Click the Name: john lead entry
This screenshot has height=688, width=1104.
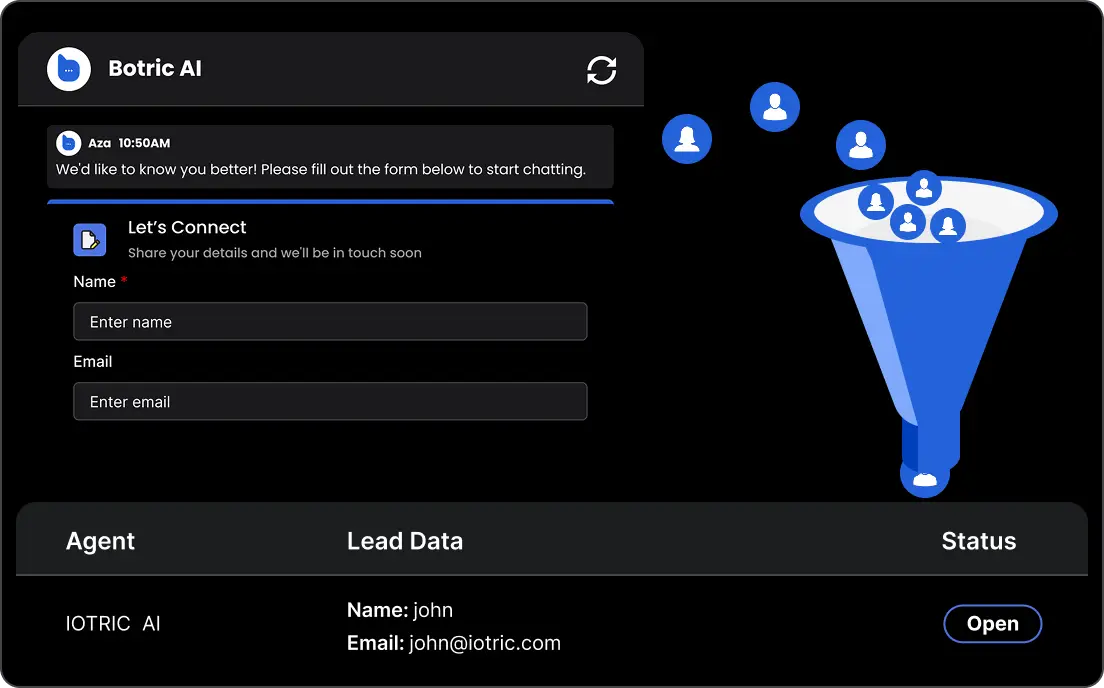pyautogui.click(x=400, y=610)
